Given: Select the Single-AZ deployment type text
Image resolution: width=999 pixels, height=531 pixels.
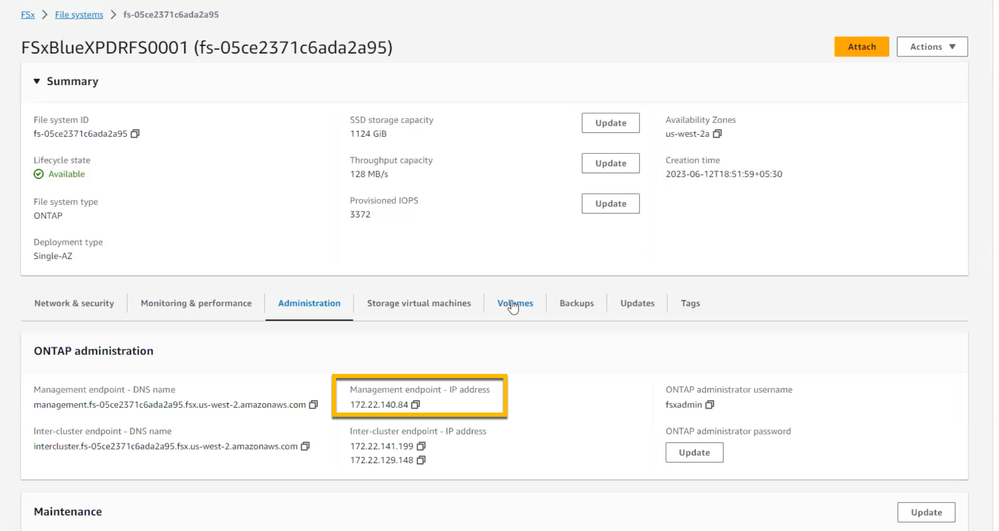Looking at the screenshot, I should (x=53, y=256).
